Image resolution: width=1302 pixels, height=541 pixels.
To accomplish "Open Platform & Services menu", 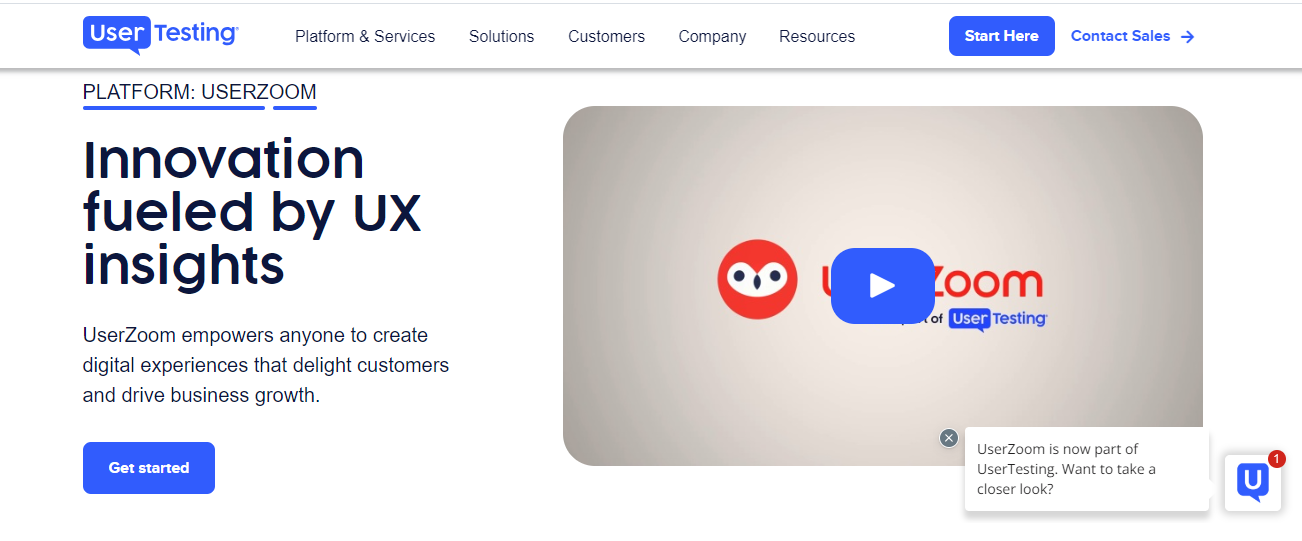I will tap(365, 36).
